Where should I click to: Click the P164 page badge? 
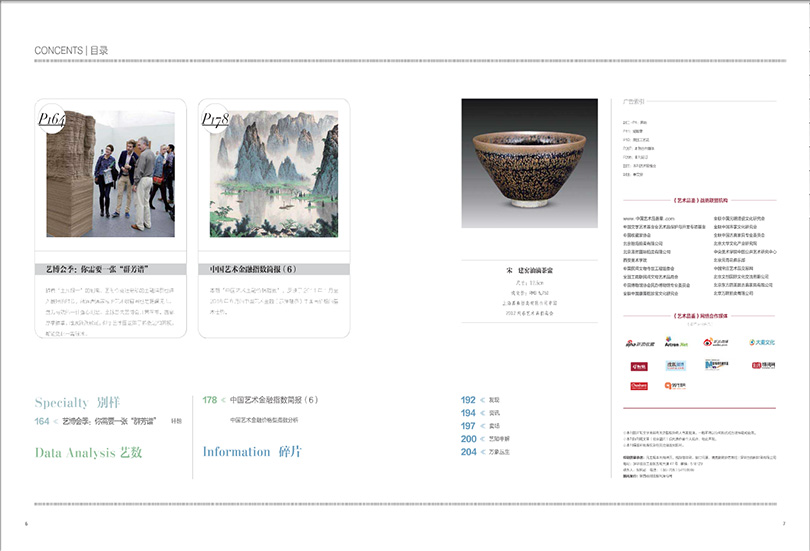point(51,119)
